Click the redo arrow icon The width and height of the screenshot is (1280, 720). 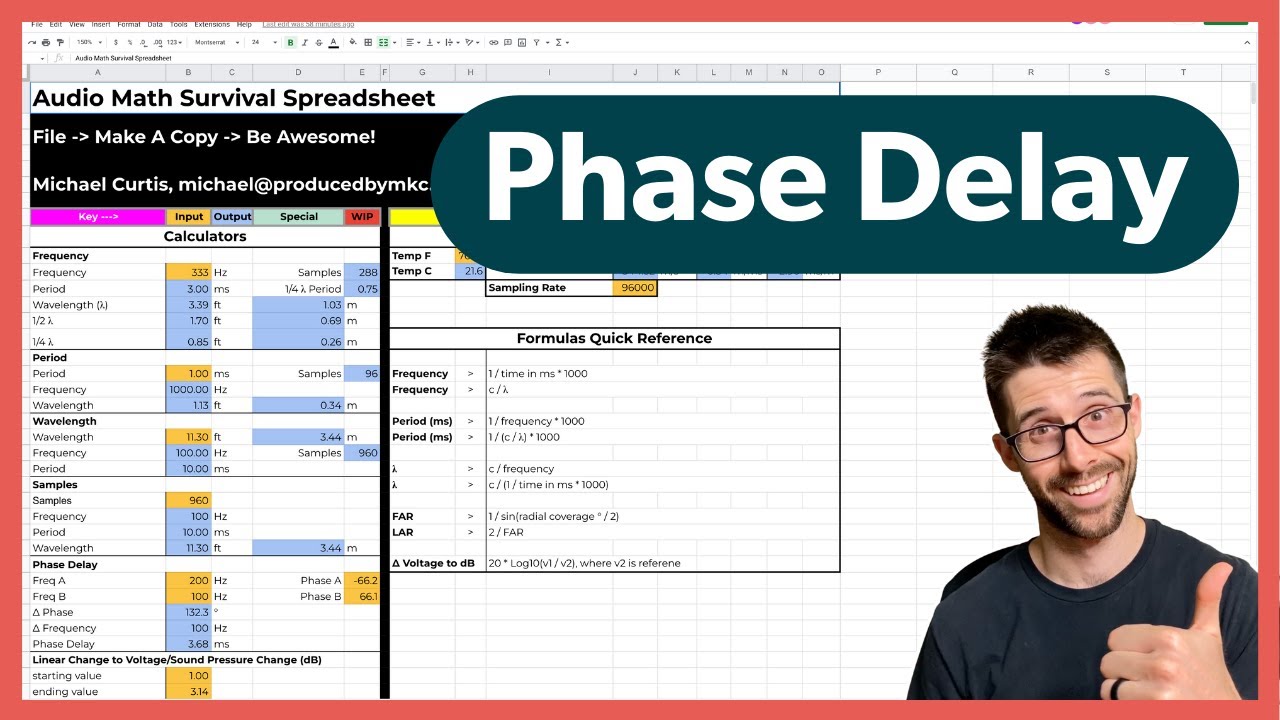(x=31, y=42)
